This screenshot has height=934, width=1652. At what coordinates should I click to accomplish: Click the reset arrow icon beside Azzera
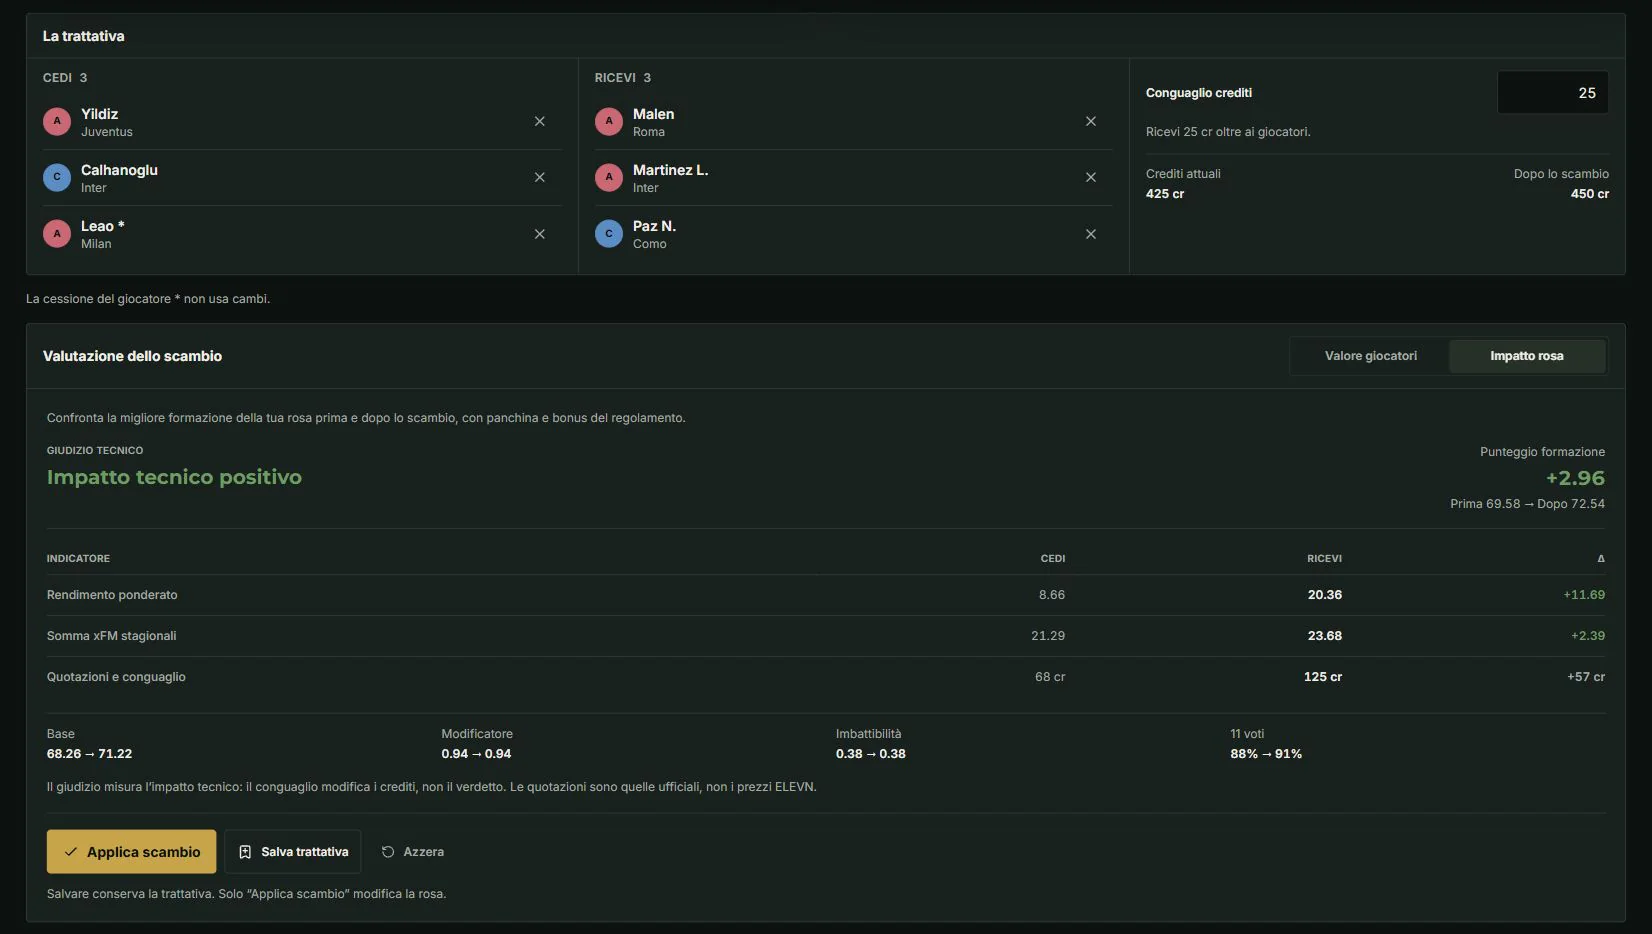388,852
